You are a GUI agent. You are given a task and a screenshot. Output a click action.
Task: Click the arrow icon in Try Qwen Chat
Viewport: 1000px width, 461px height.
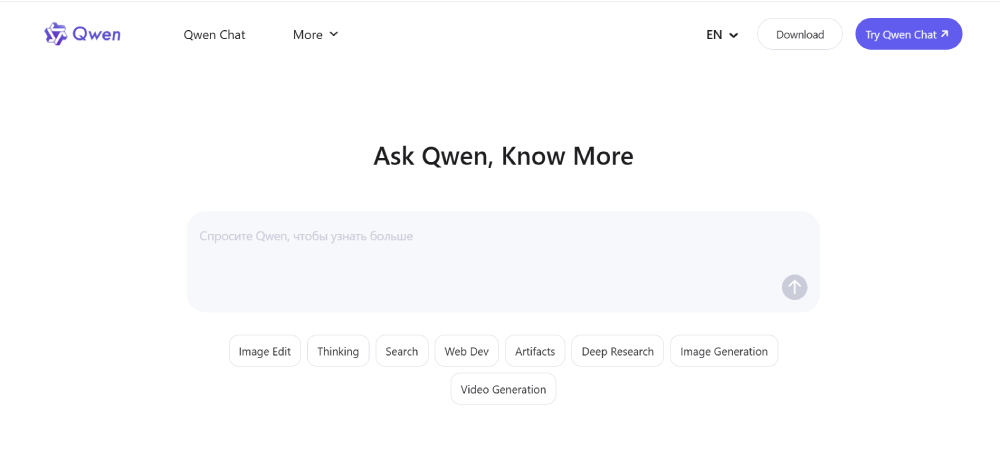click(x=945, y=34)
